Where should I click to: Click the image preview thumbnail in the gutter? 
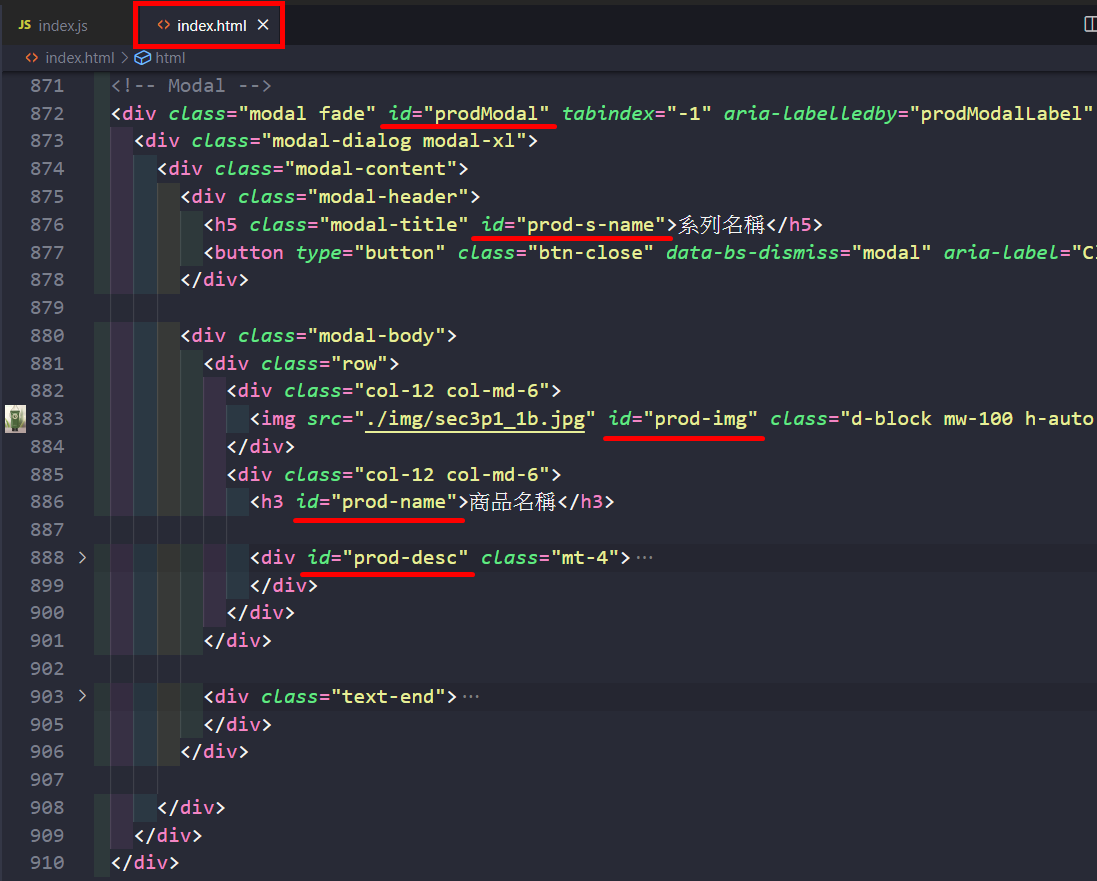coord(15,418)
